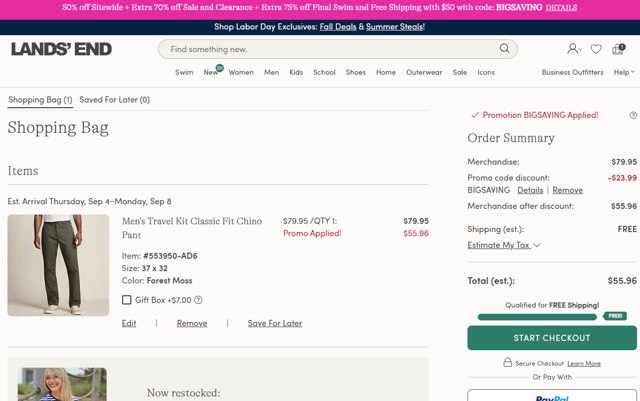Viewport: 640px width, 401px height.
Task: Open the Men menu
Action: [x=271, y=72]
